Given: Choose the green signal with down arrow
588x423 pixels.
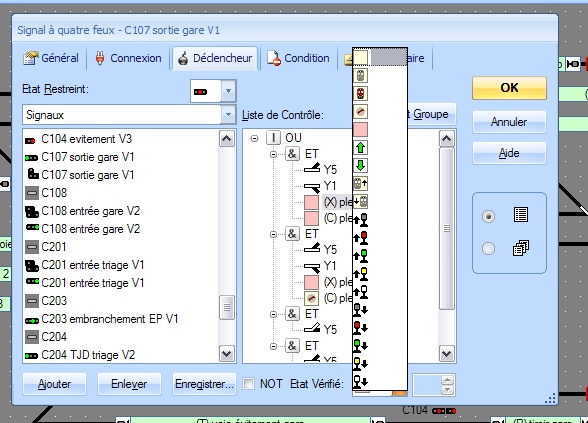Looking at the screenshot, I should [x=360, y=345].
